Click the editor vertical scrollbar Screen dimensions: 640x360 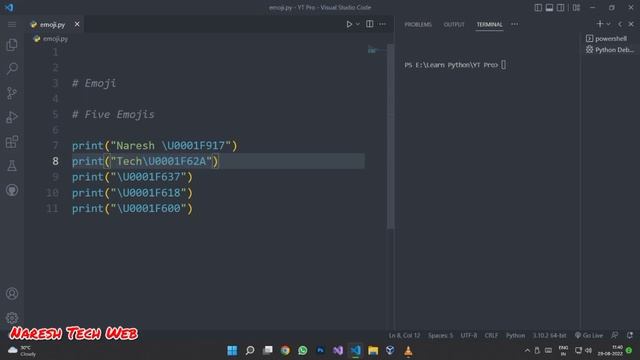coord(391,137)
